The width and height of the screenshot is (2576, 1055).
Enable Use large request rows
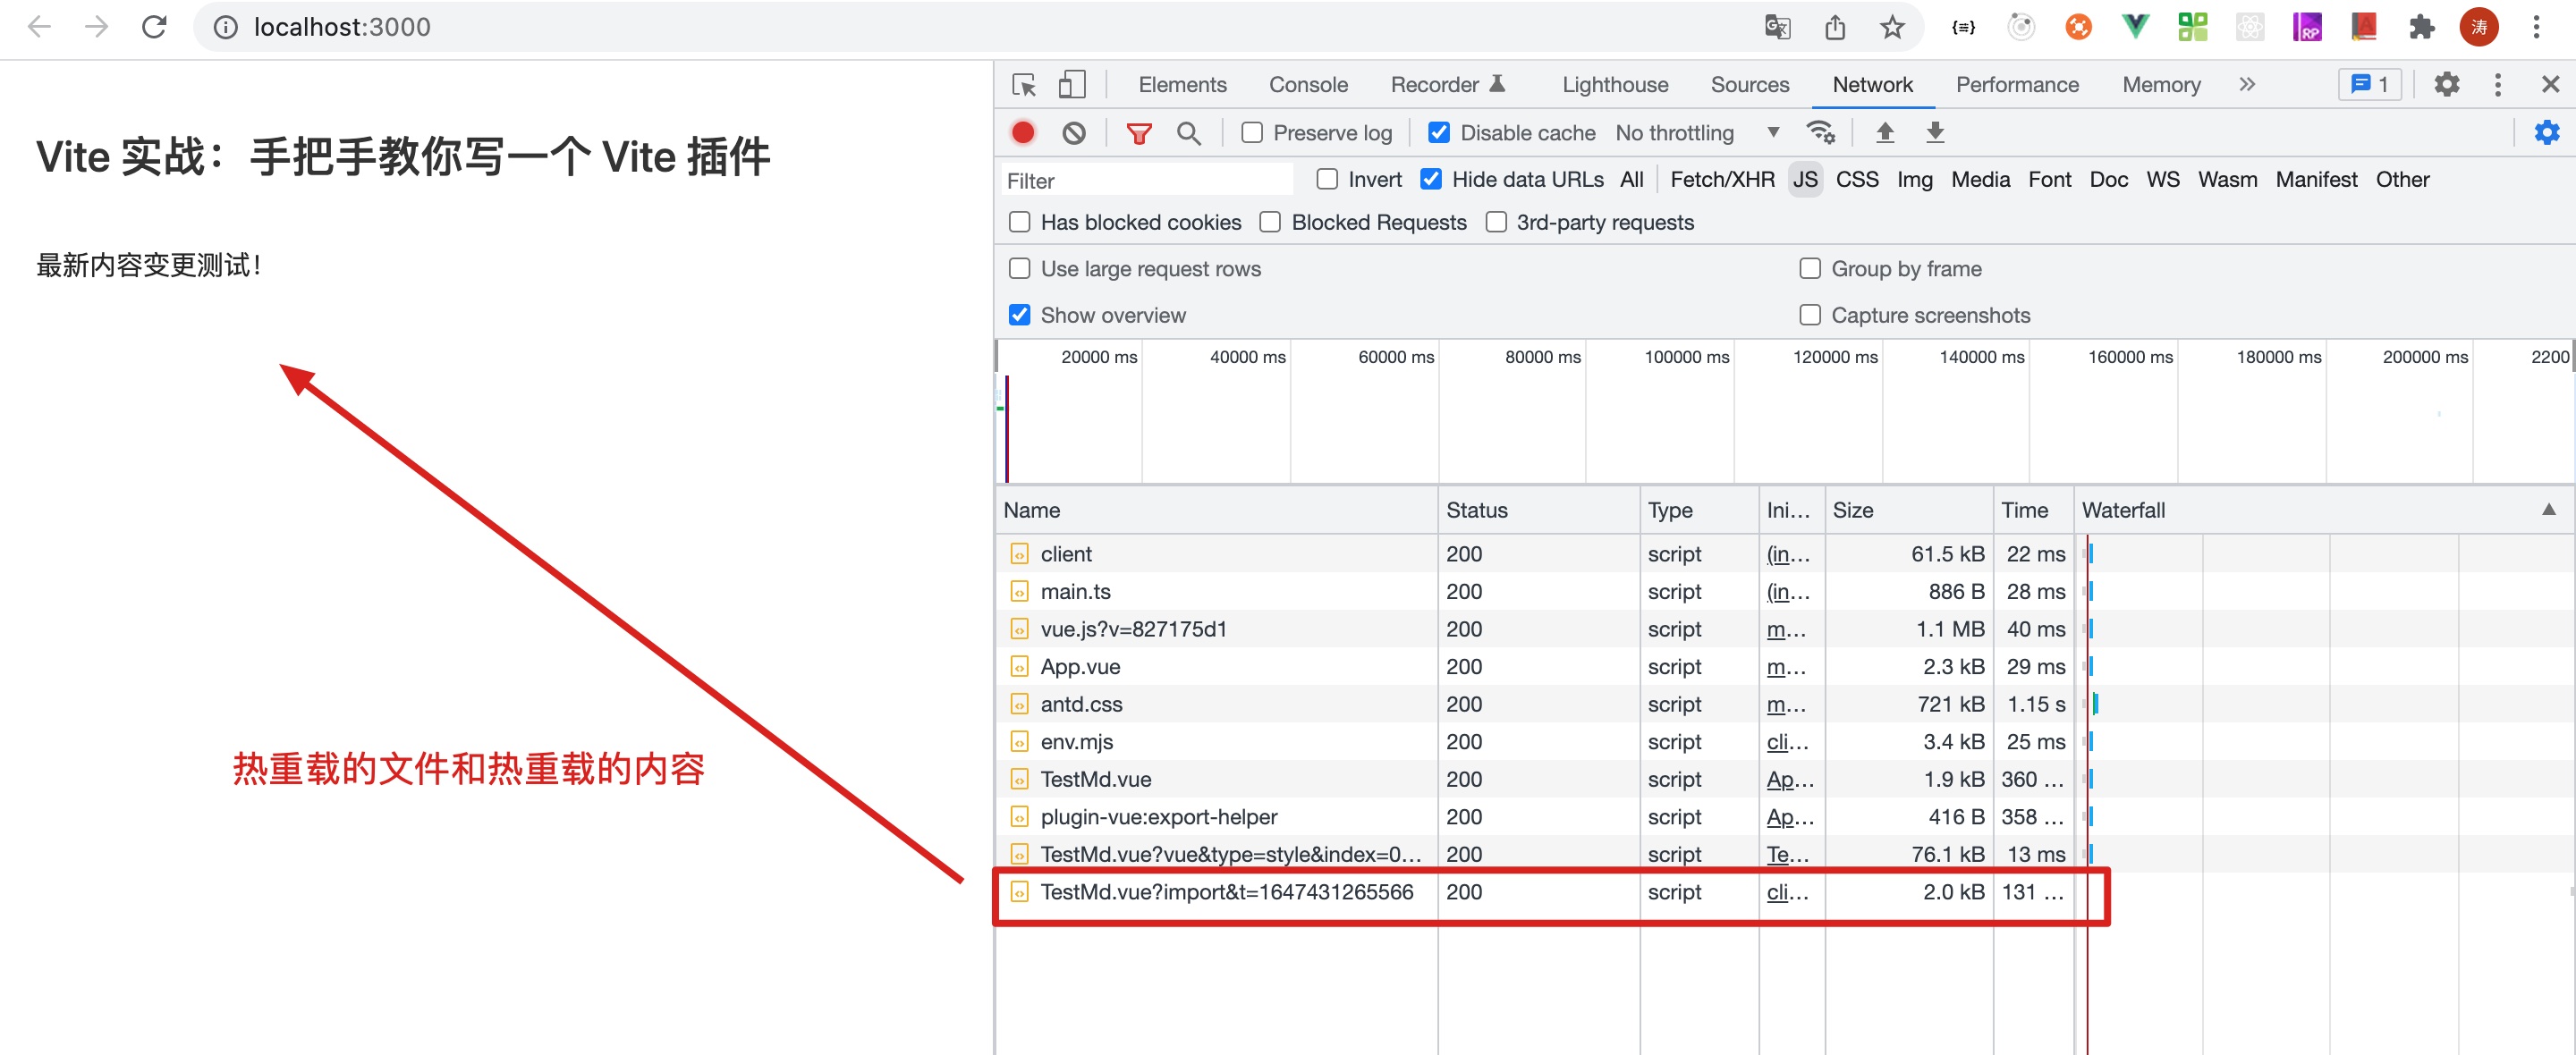tap(1019, 269)
